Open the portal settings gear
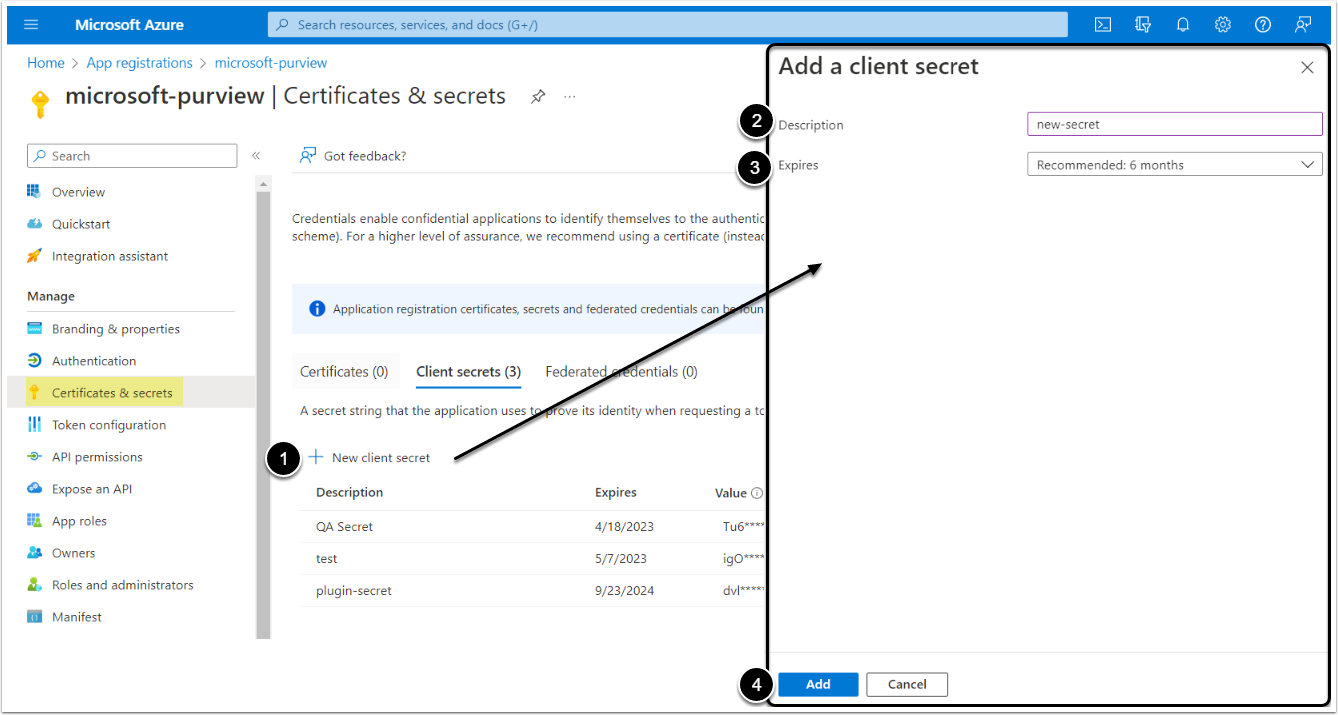Viewport: 1338px width, 715px height. tap(1223, 25)
